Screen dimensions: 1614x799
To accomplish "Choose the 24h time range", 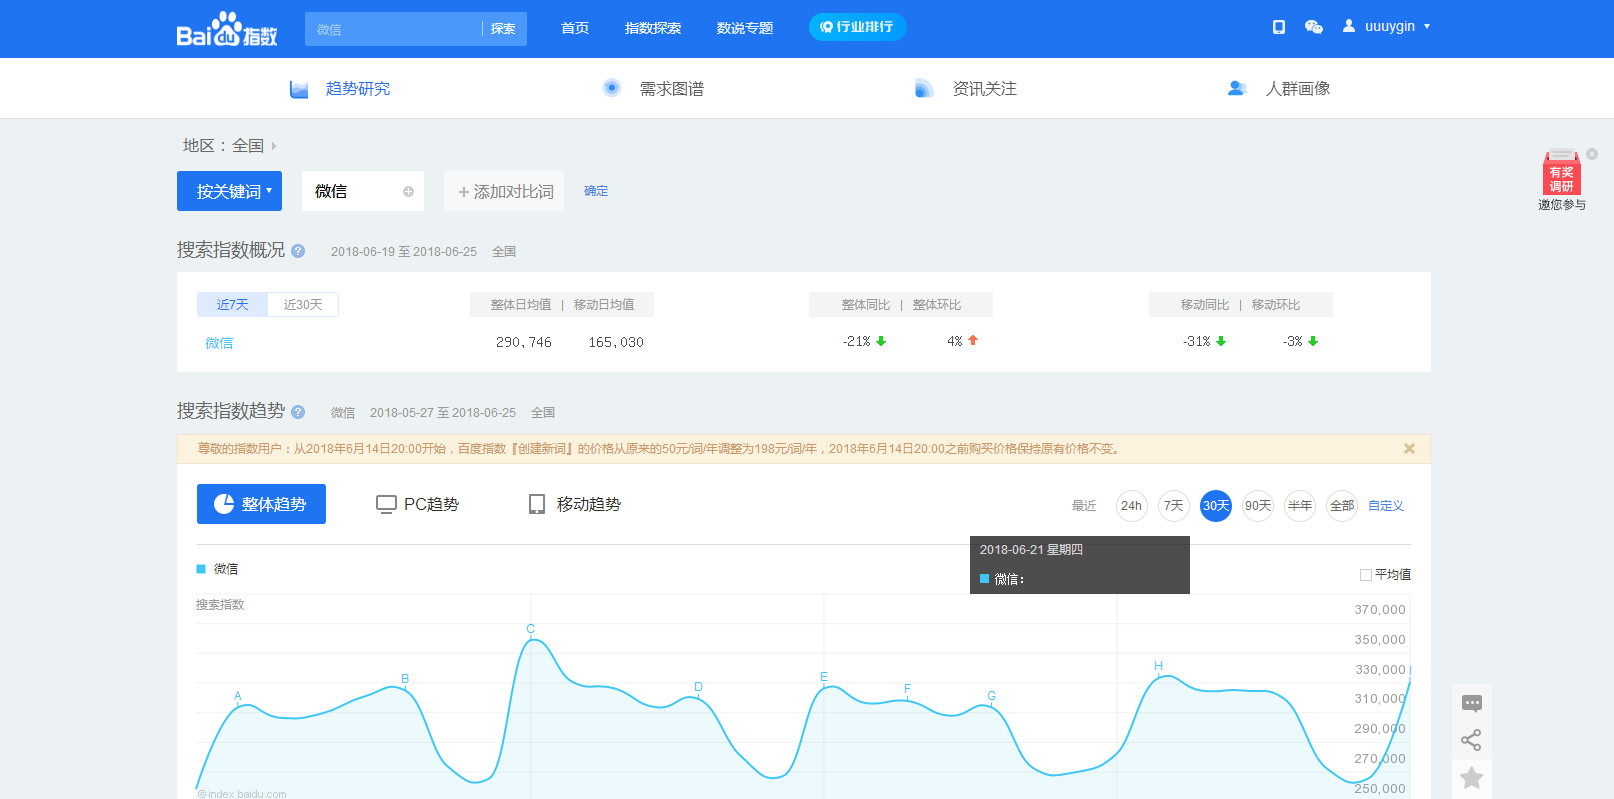I will click(1131, 506).
